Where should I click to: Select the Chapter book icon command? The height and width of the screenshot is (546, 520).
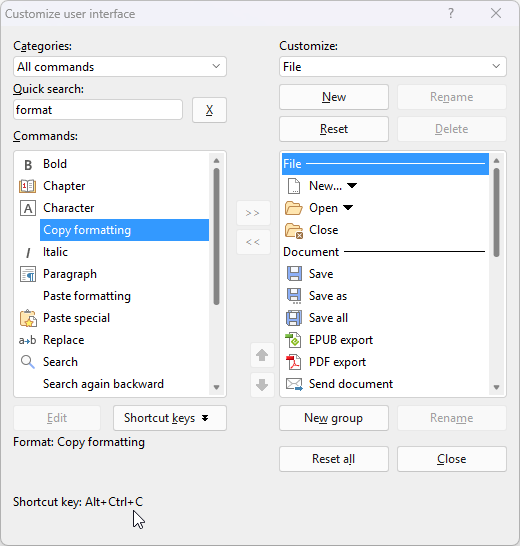pos(27,186)
